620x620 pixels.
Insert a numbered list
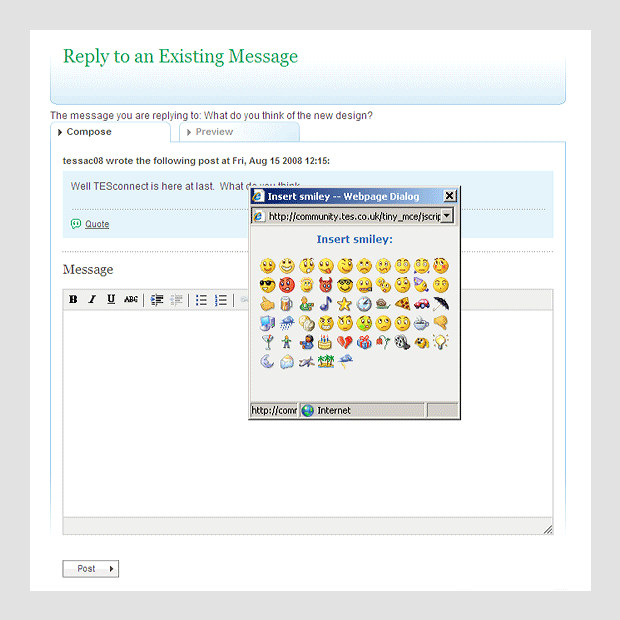click(x=221, y=300)
